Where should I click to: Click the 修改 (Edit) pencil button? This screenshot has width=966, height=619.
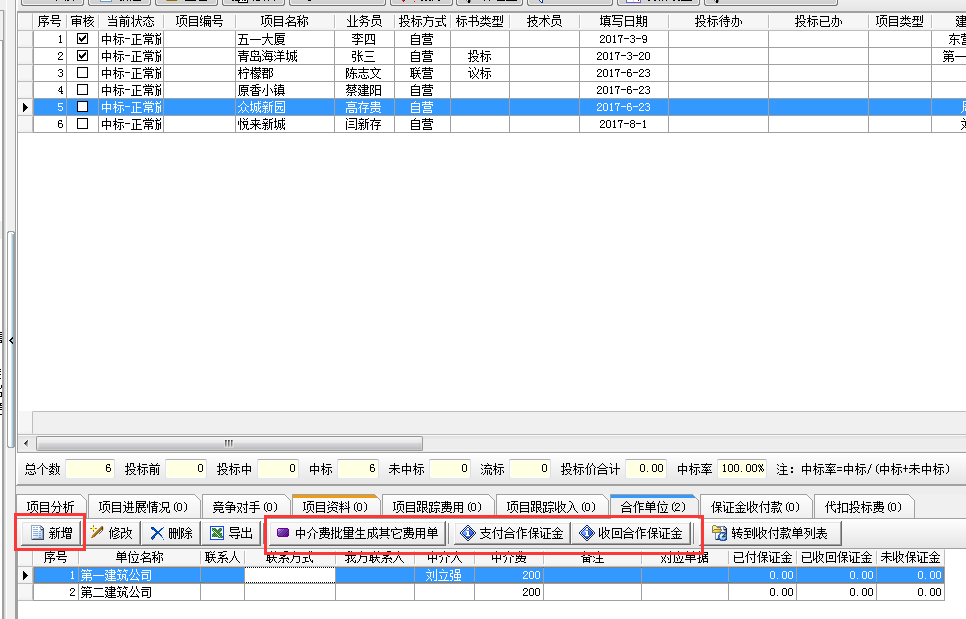click(111, 533)
